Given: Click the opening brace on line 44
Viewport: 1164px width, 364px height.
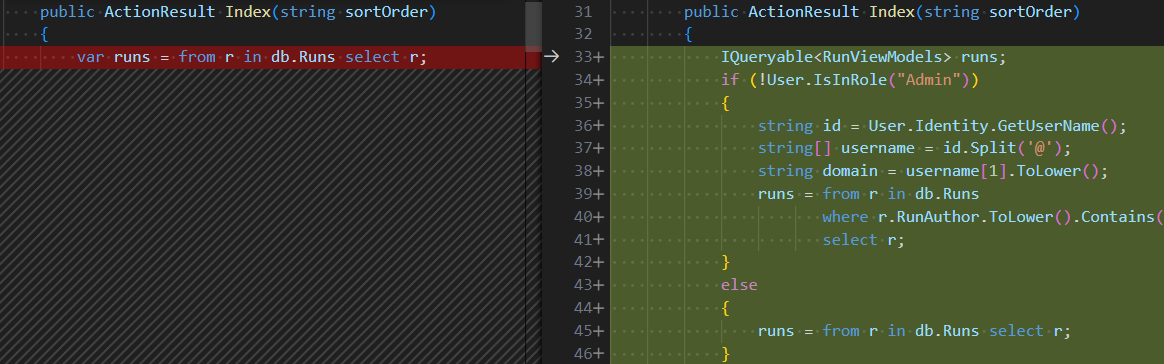Looking at the screenshot, I should pos(726,308).
